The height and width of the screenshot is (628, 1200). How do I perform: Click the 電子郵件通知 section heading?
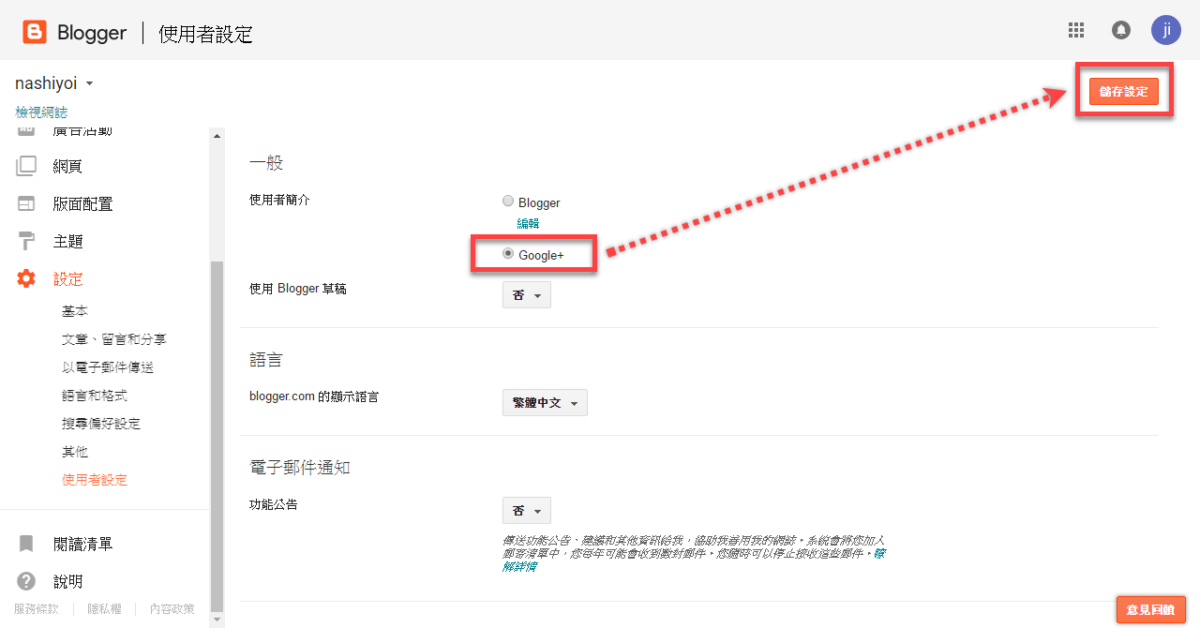[x=299, y=467]
